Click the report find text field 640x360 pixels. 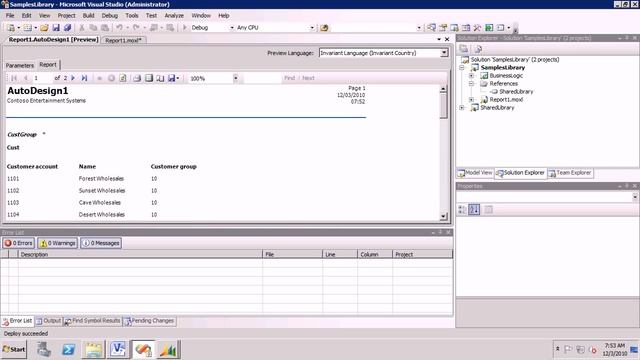(262, 78)
